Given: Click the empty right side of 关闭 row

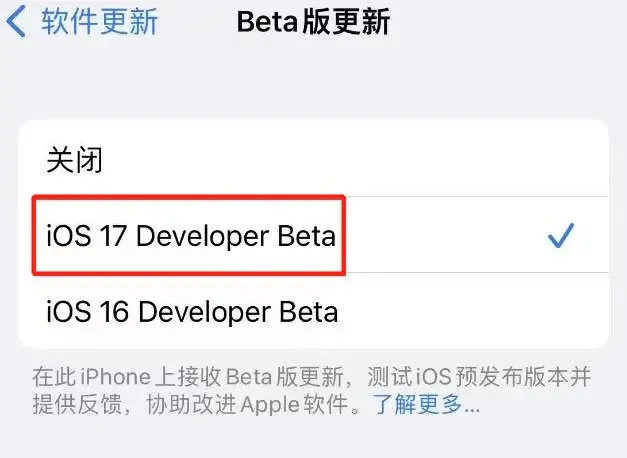Looking at the screenshot, I should [x=400, y=159].
